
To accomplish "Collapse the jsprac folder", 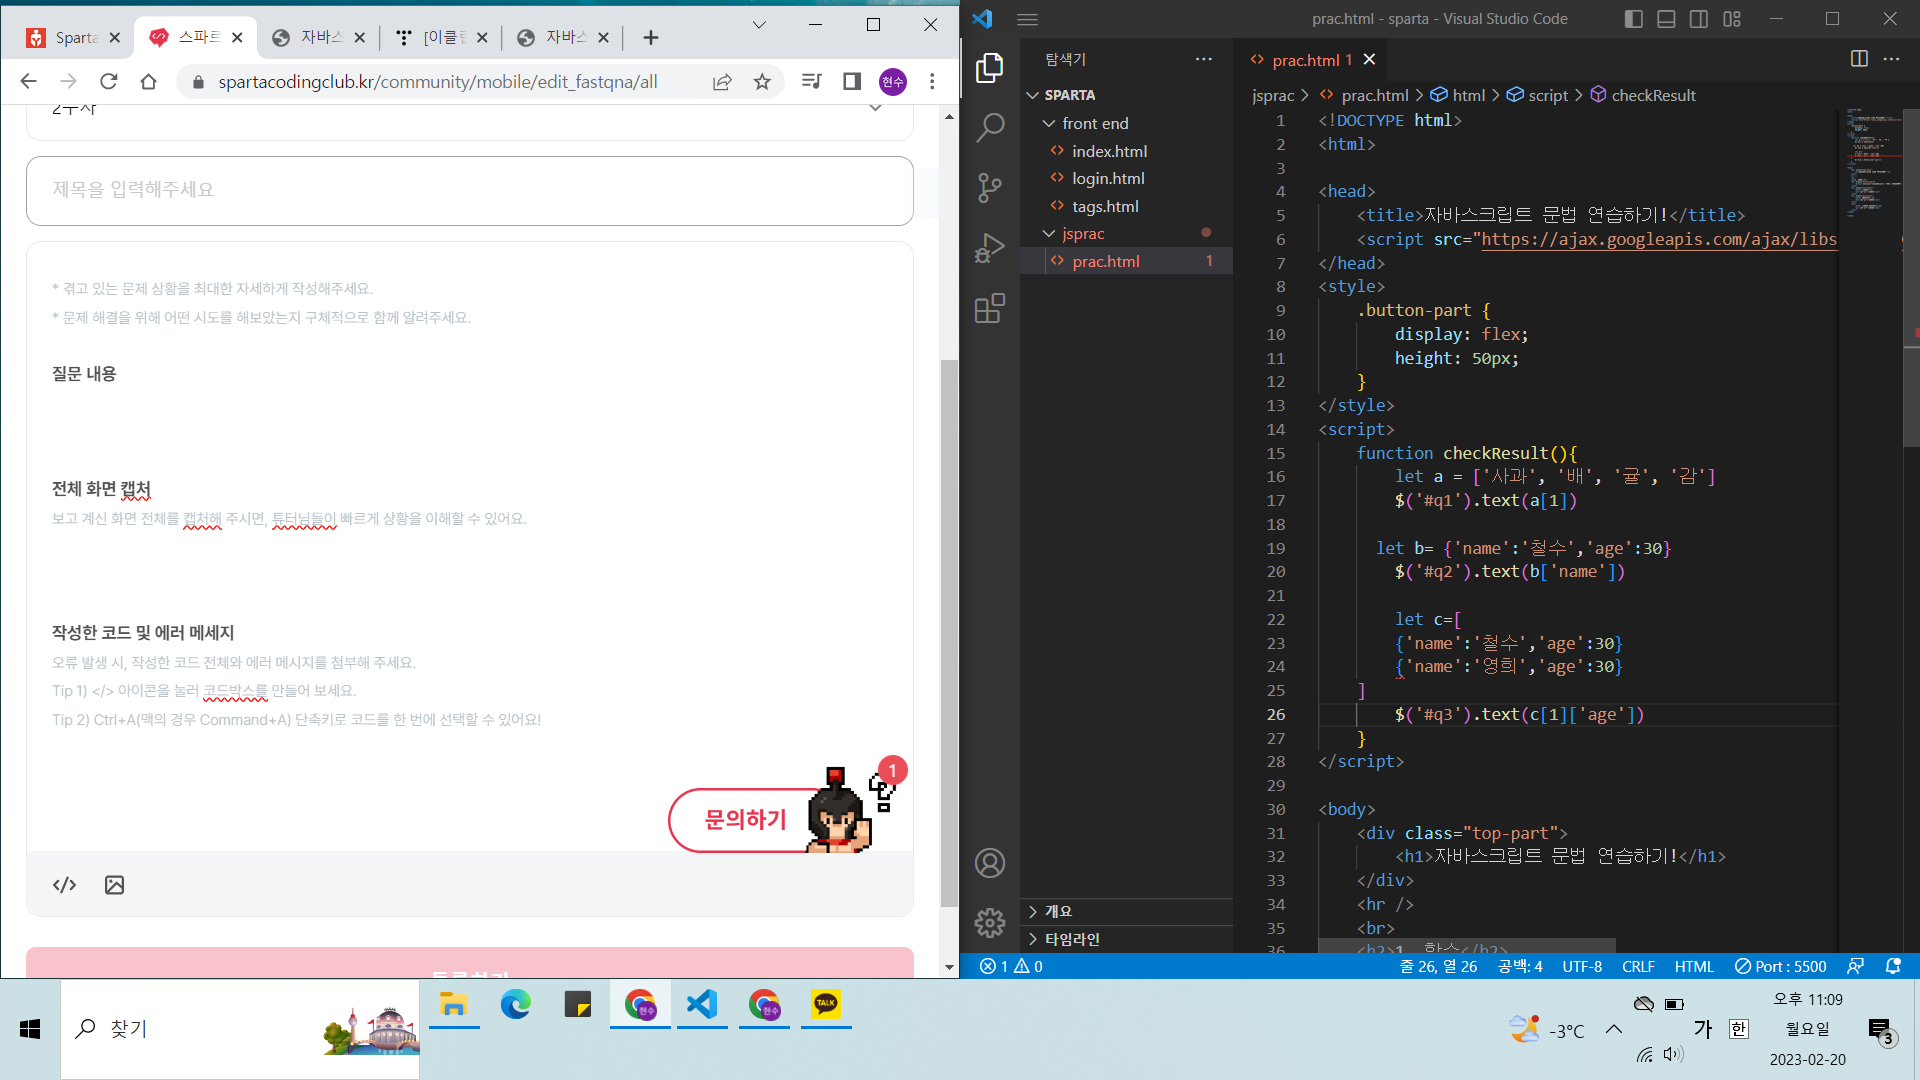I will point(1126,233).
